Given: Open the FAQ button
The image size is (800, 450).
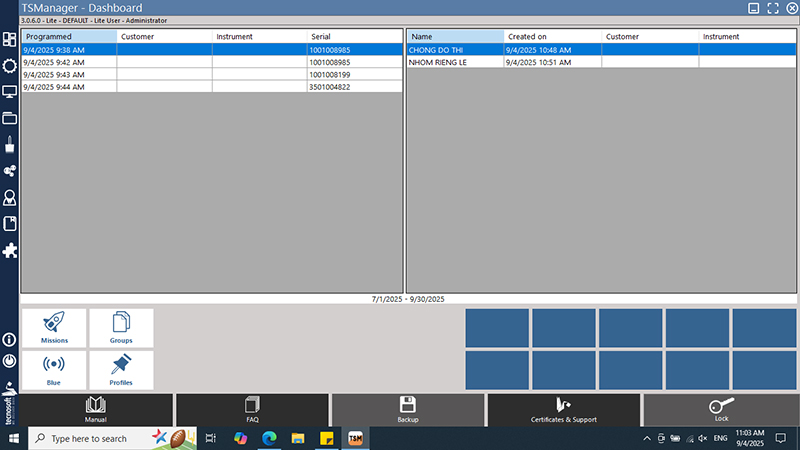Looking at the screenshot, I should (252, 410).
